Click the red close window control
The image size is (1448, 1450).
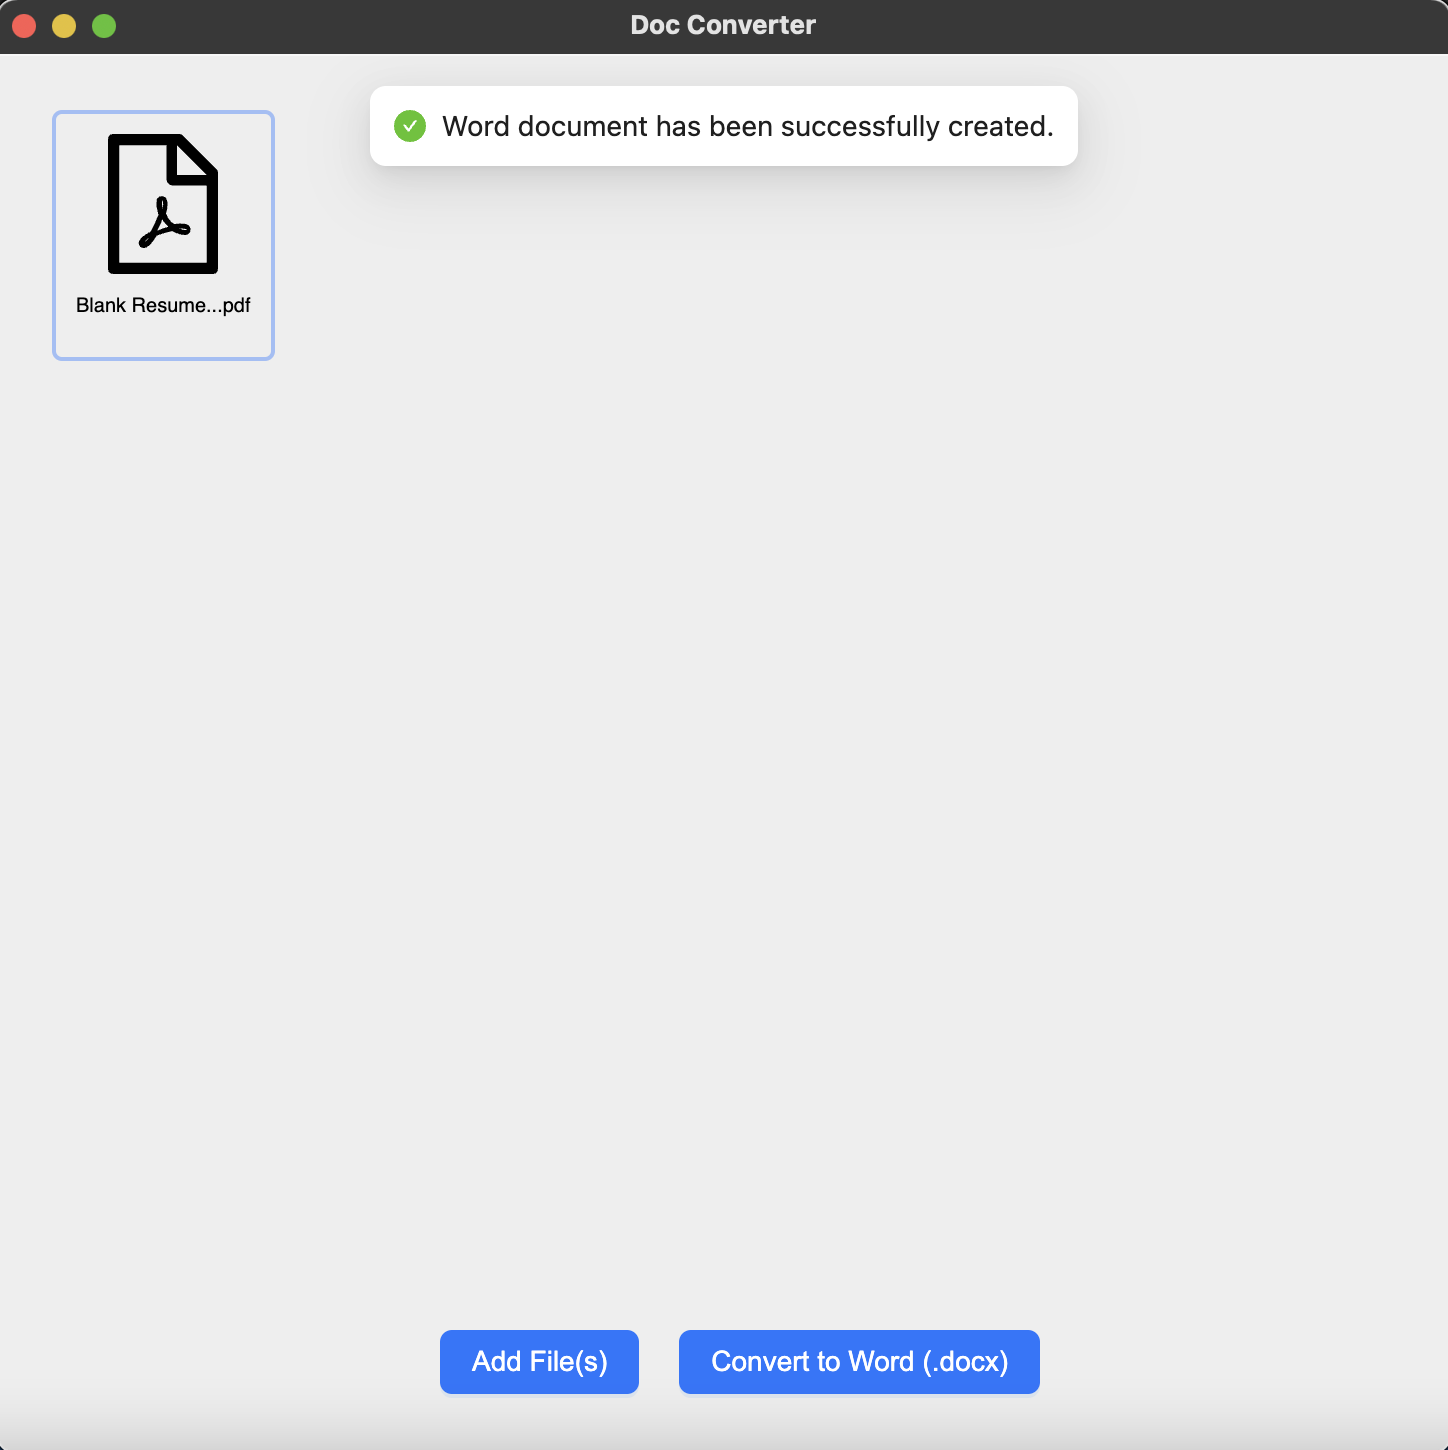[x=24, y=25]
